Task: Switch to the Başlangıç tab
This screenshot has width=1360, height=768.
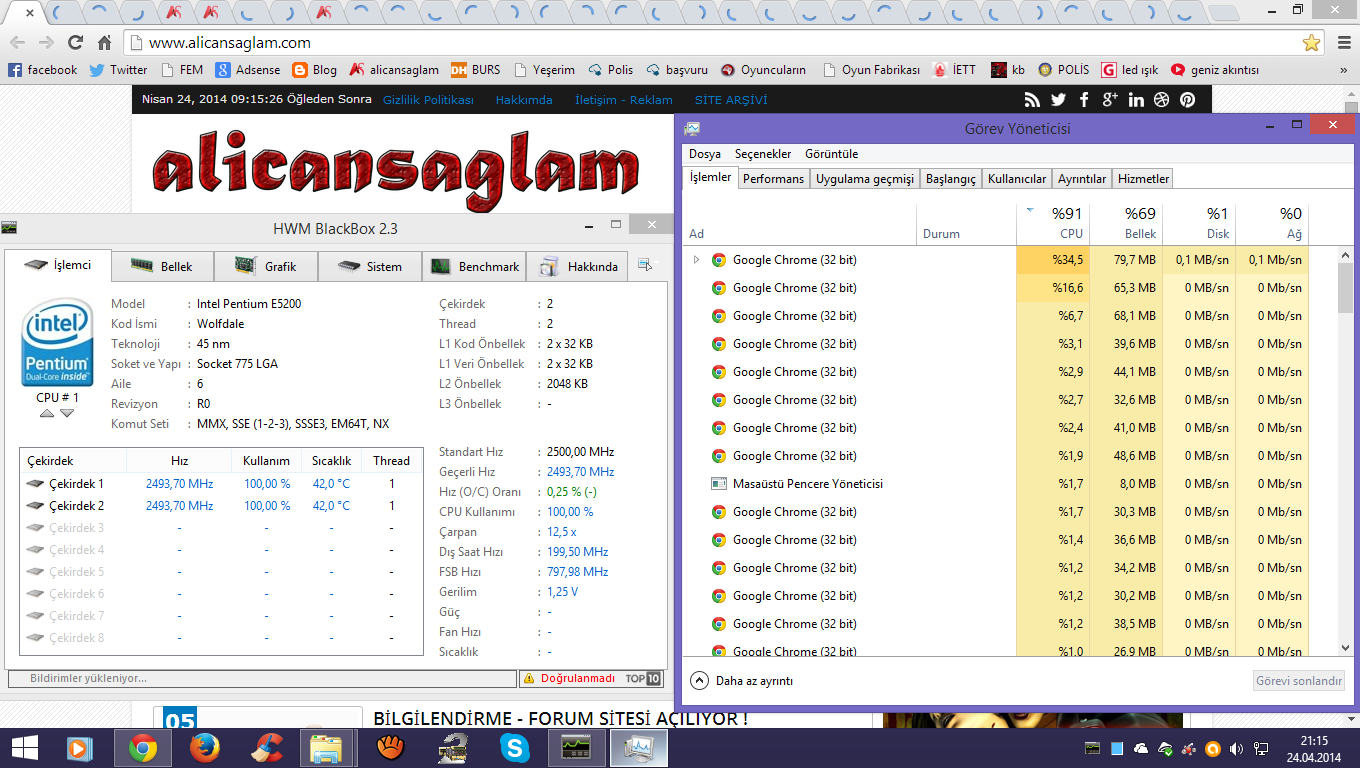Action: pos(951,179)
